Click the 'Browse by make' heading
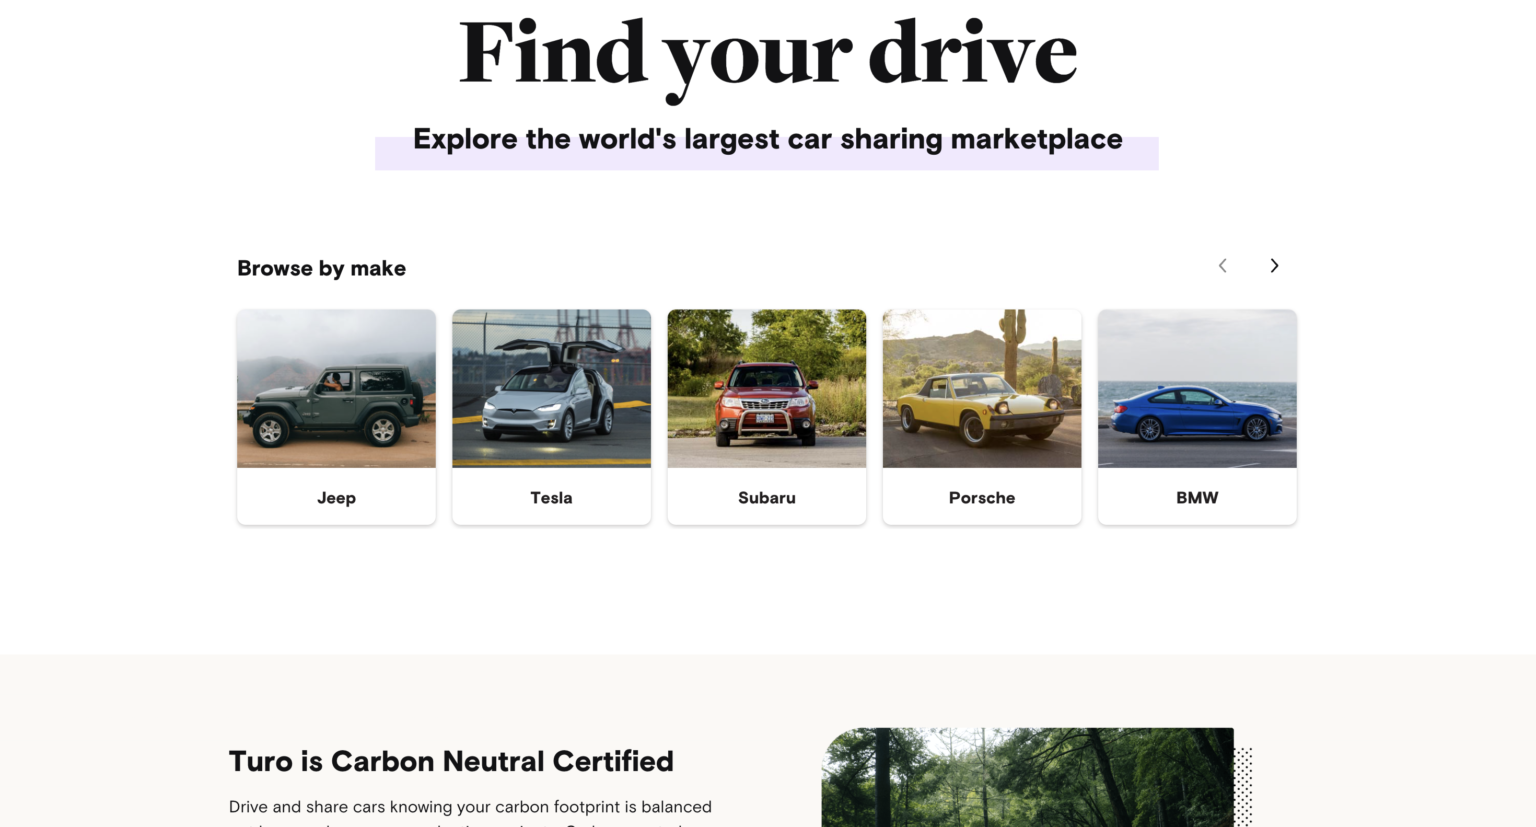Viewport: 1536px width, 827px height. tap(321, 268)
